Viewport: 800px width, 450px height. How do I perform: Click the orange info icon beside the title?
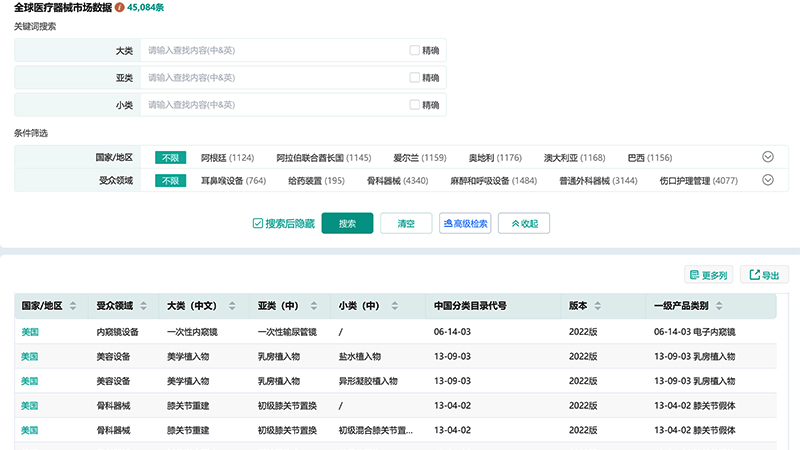pyautogui.click(x=119, y=8)
